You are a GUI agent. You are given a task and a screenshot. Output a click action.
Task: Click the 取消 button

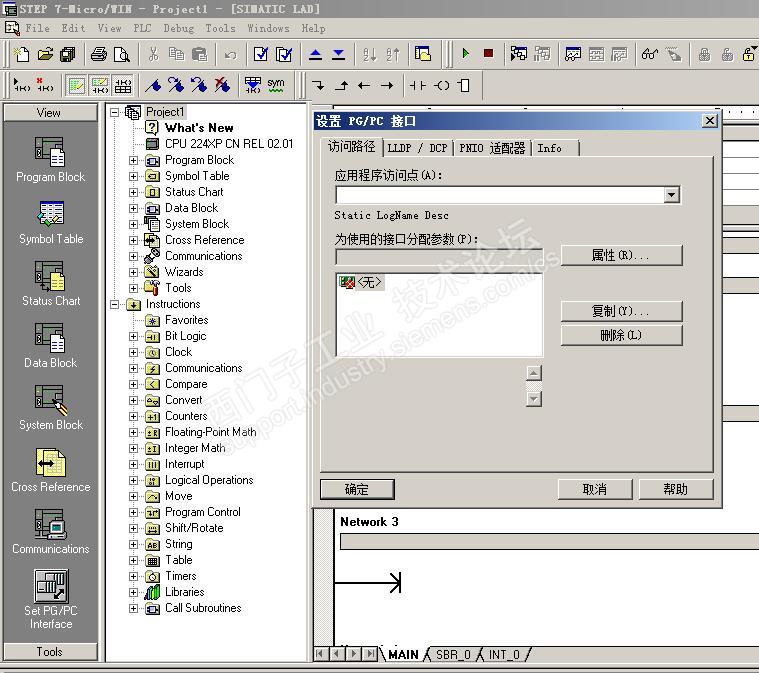[595, 489]
